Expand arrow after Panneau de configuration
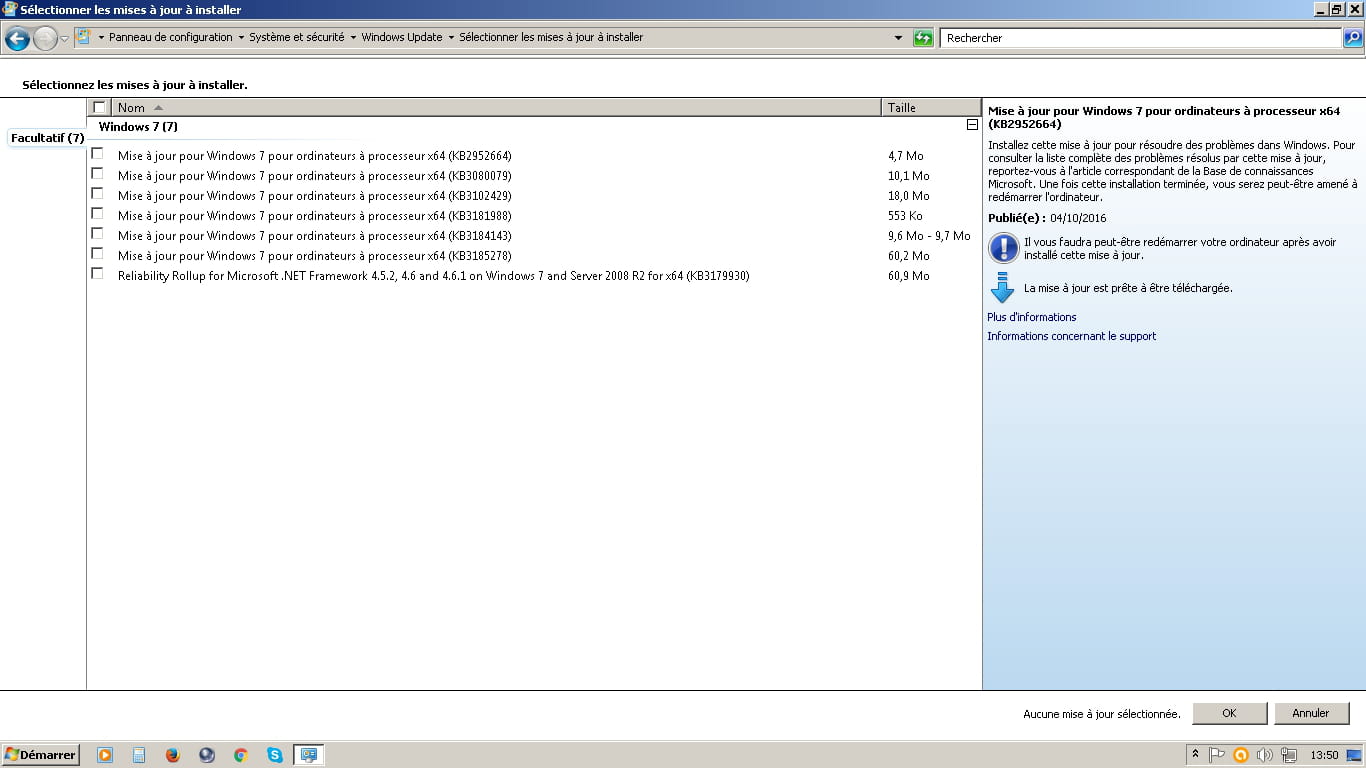1366x768 pixels. (241, 38)
